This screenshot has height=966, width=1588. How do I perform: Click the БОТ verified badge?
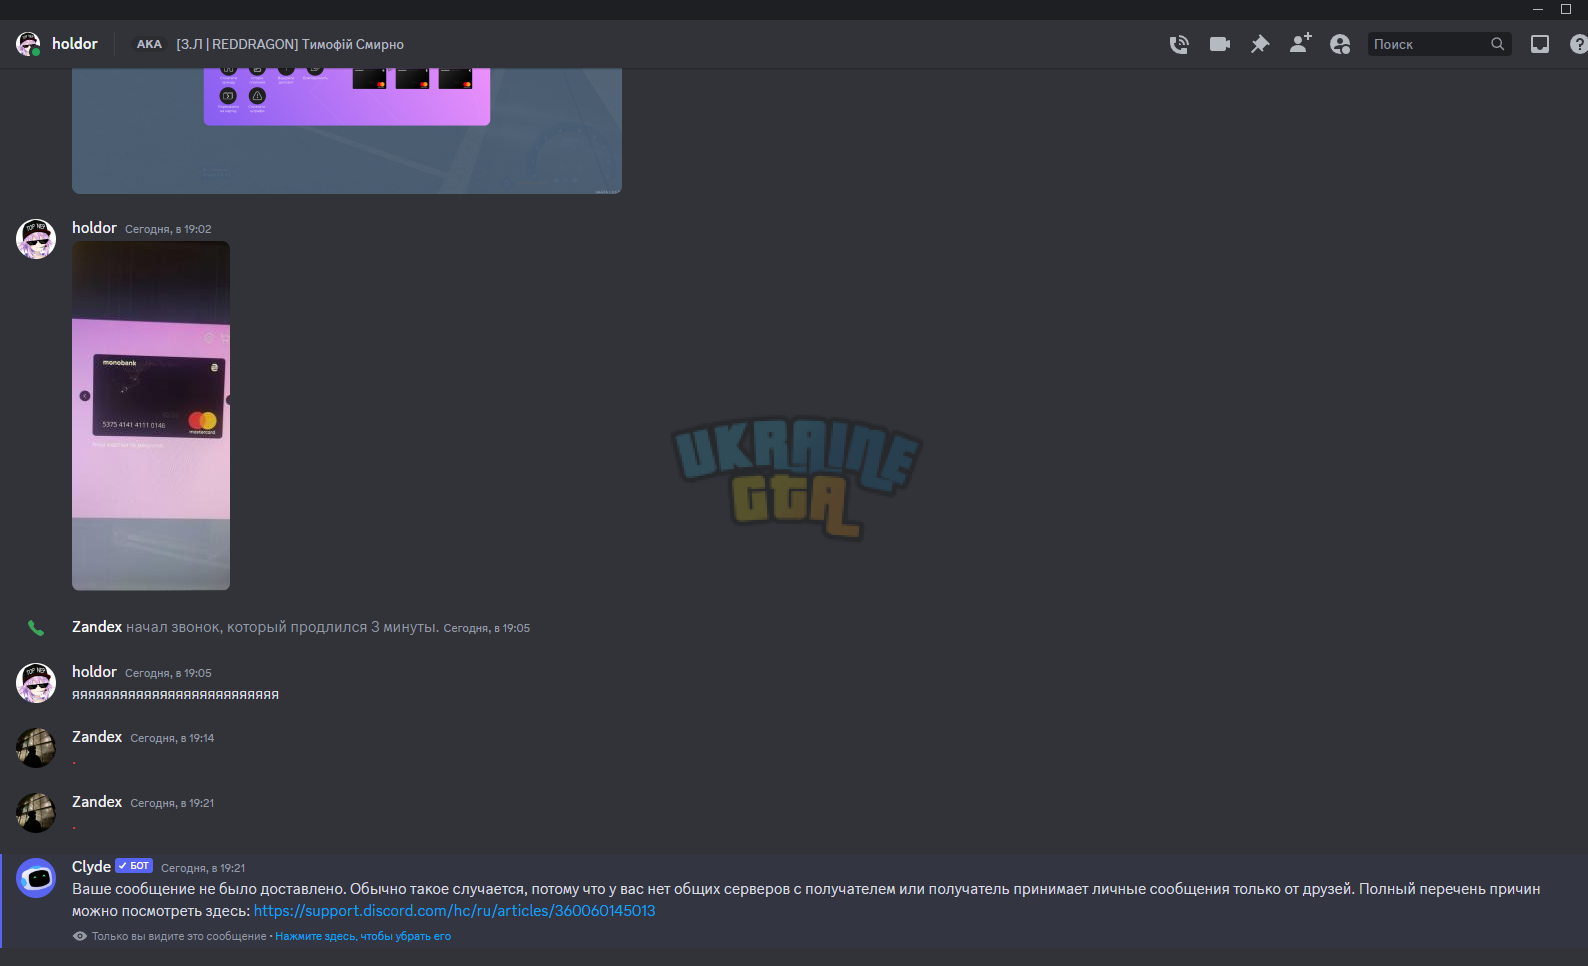(134, 866)
